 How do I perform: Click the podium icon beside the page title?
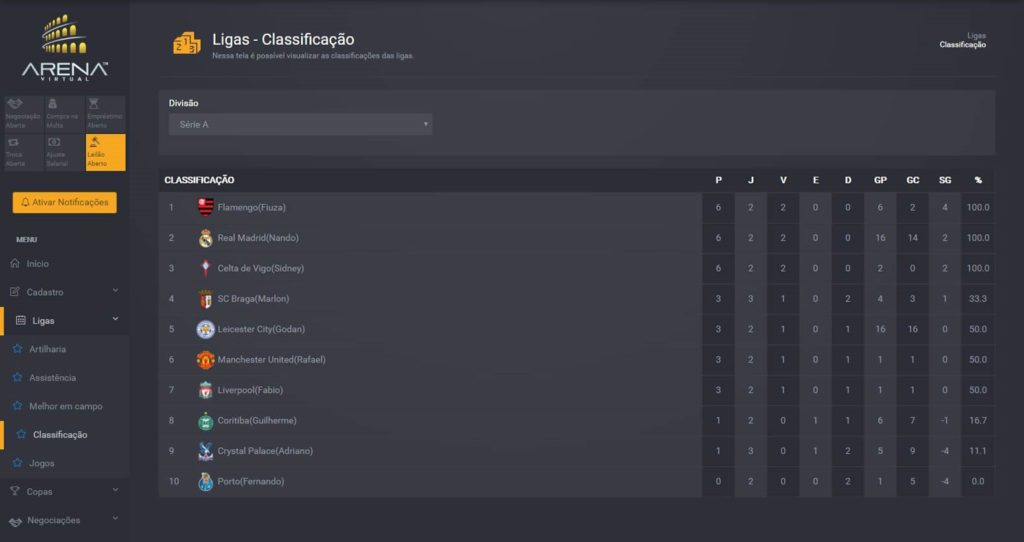tap(187, 44)
